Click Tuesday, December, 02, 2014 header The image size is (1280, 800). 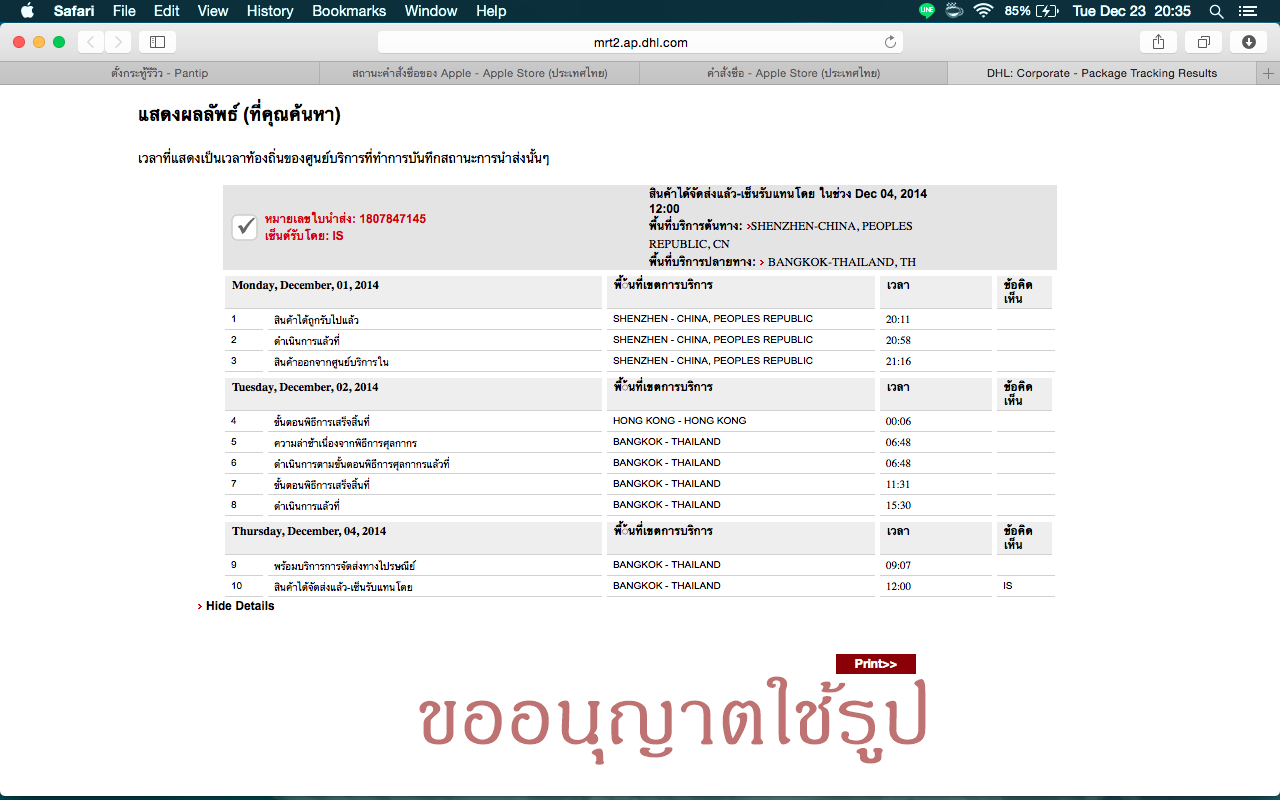click(x=305, y=387)
